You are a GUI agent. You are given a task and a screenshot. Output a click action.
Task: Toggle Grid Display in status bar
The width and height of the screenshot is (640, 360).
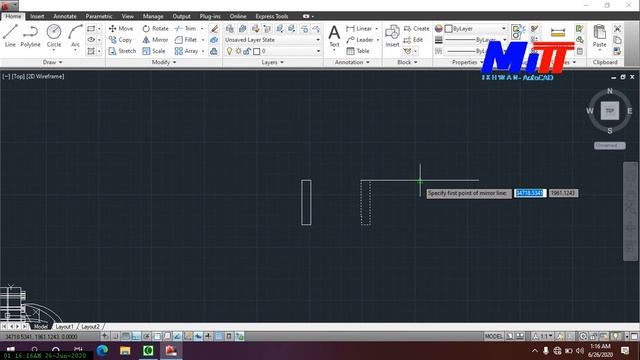126,336
